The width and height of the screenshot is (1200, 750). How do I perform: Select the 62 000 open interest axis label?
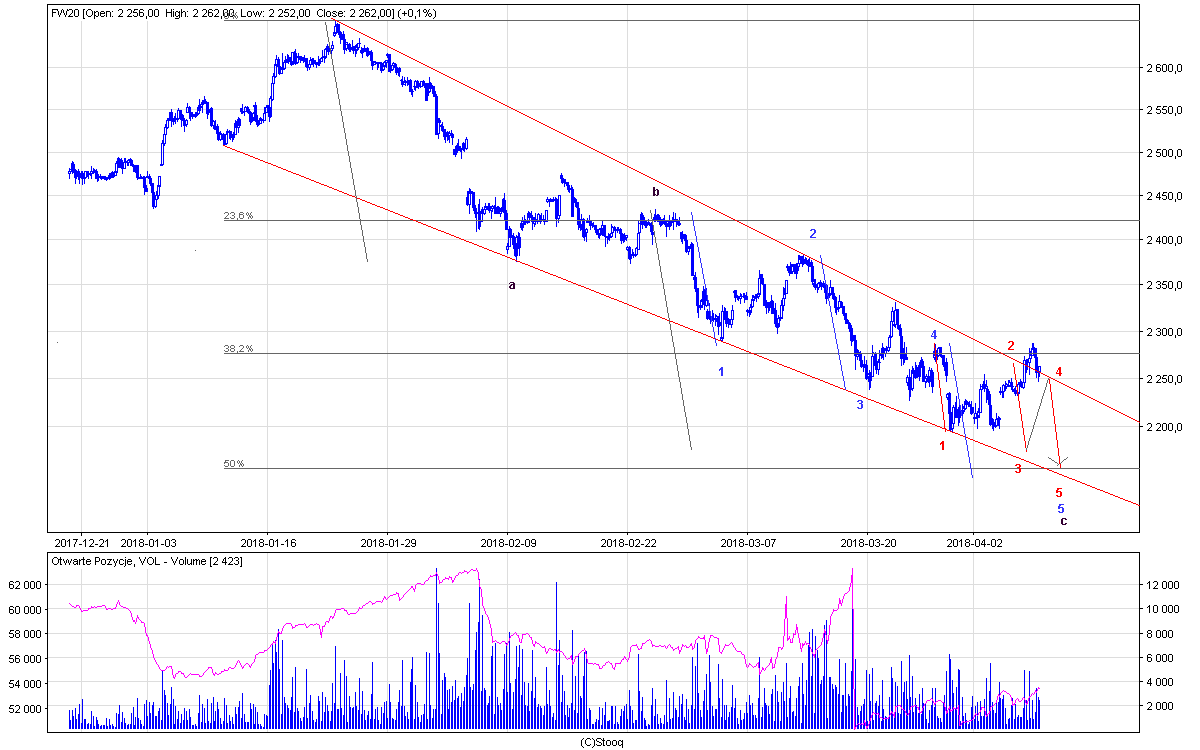point(24,585)
